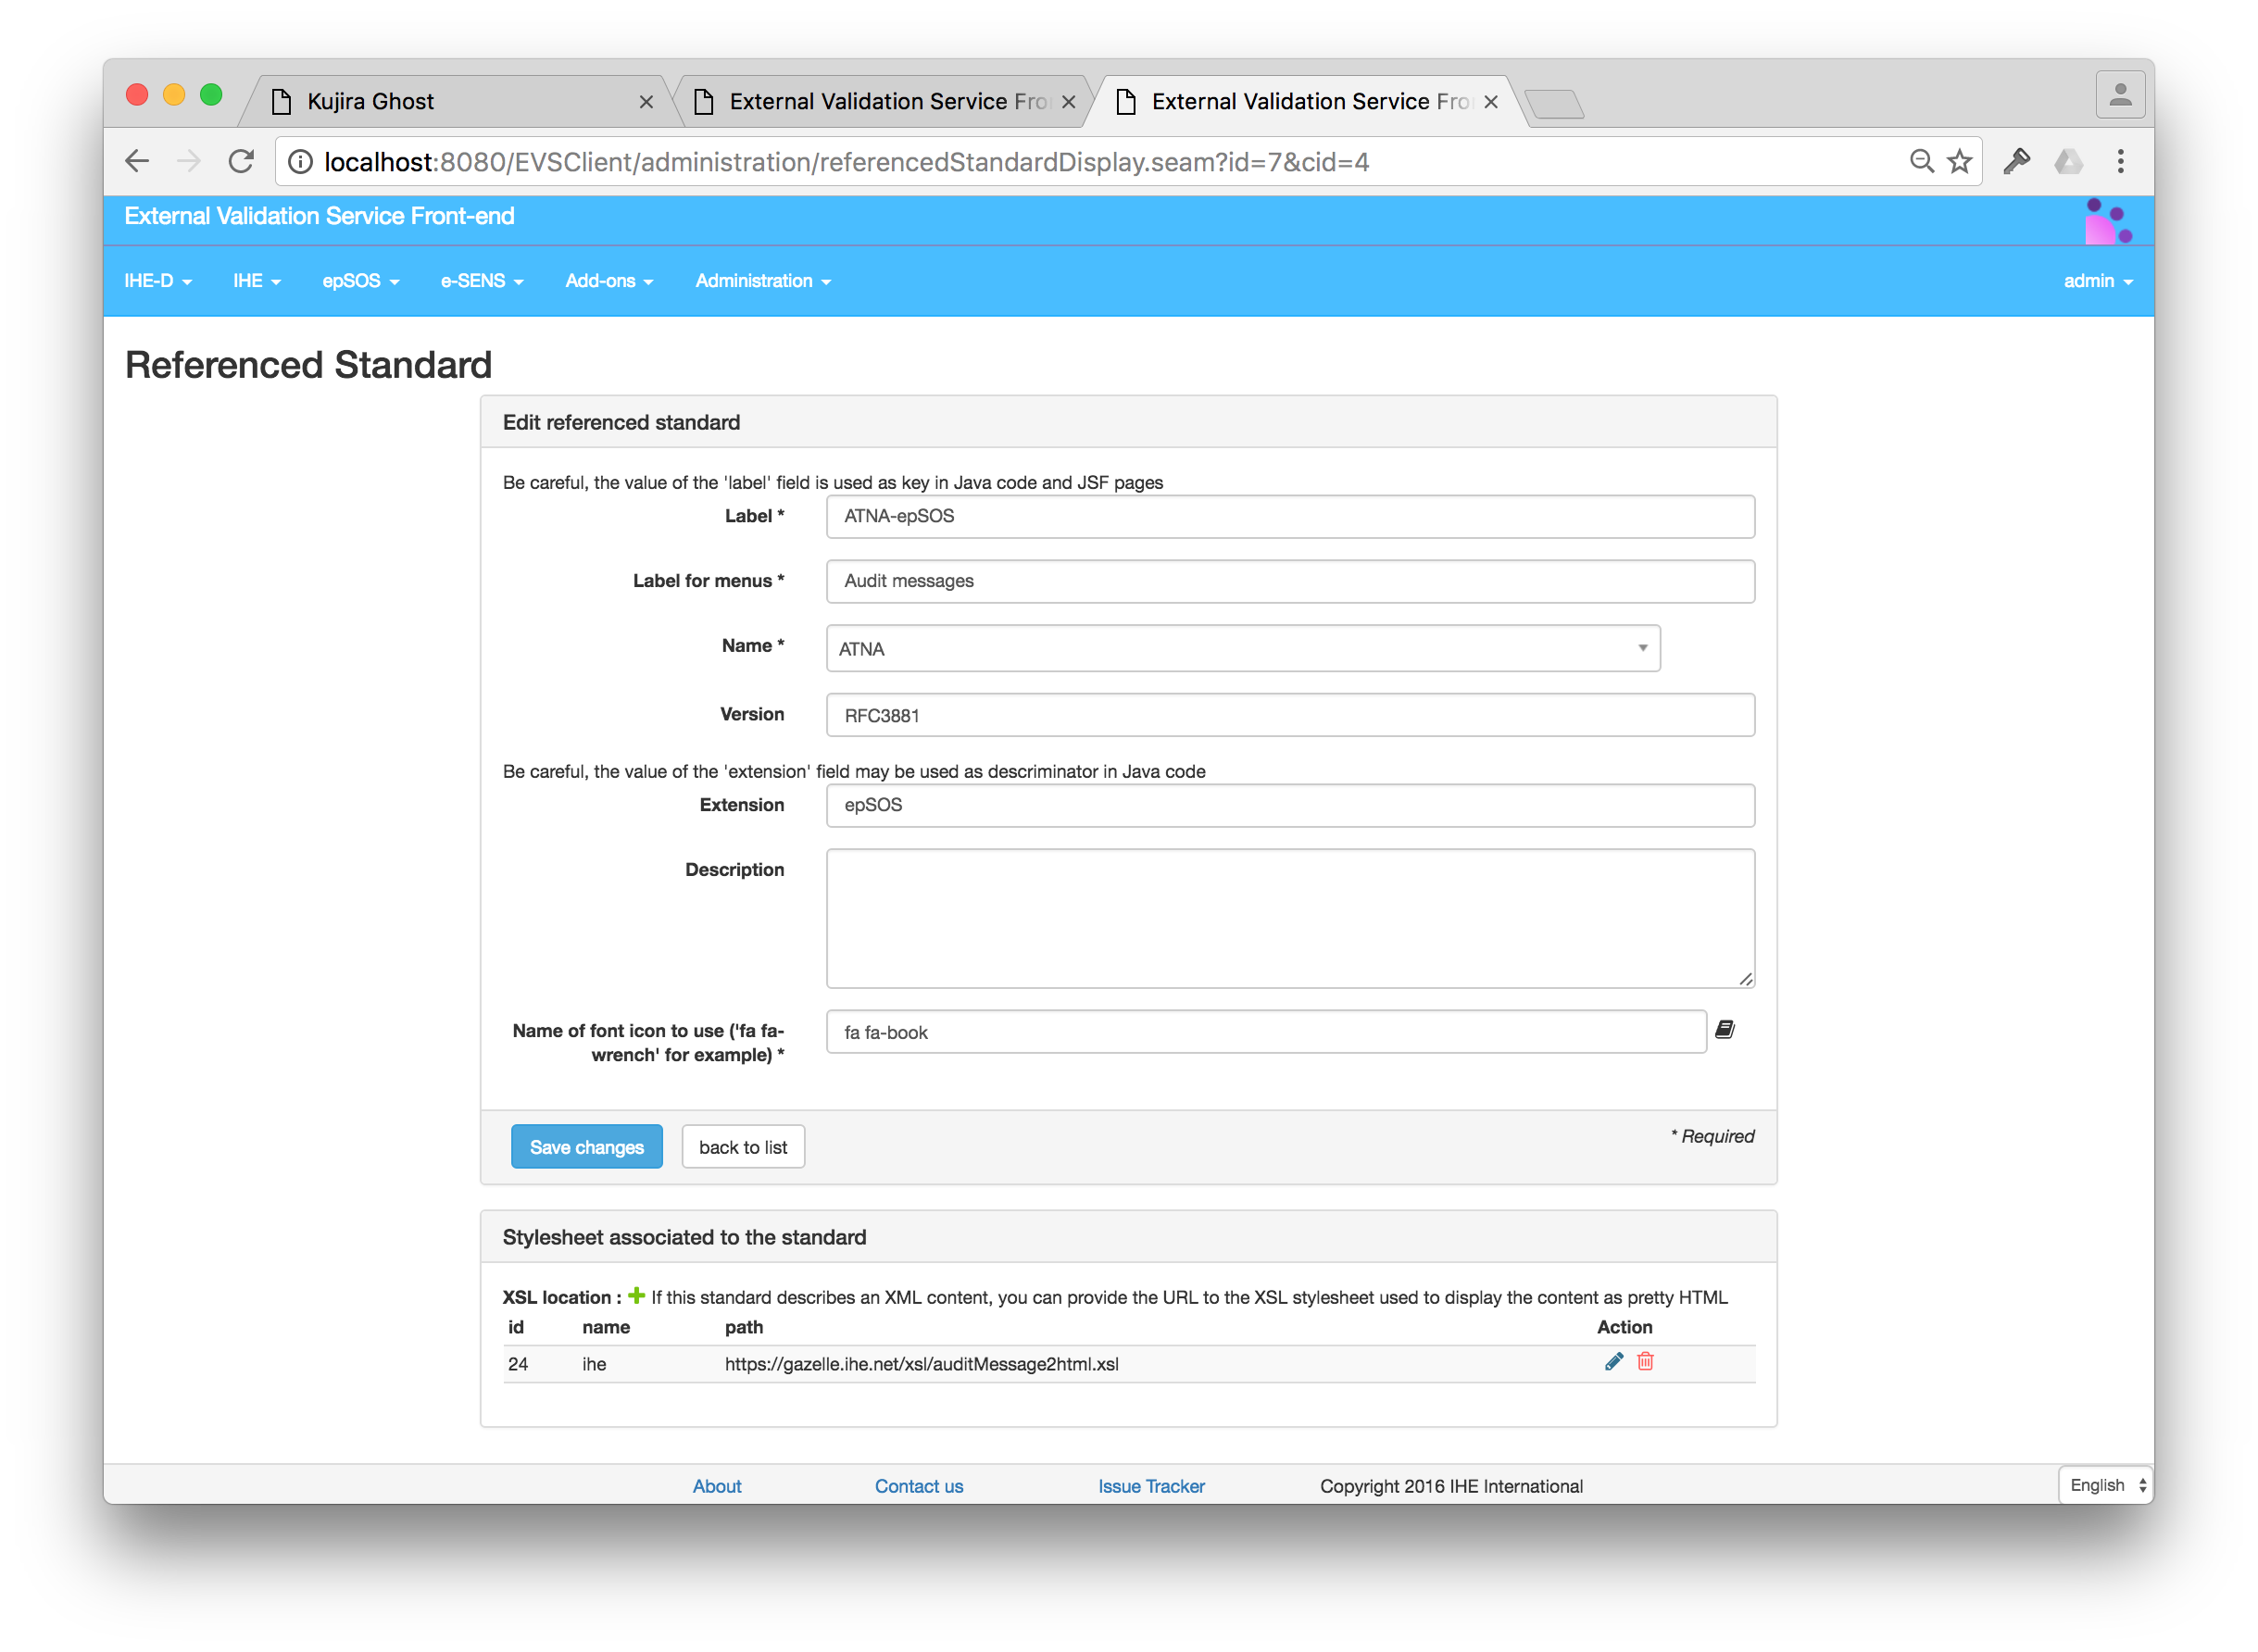This screenshot has width=2258, height=1652.
Task: Open the key icon in the address bar
Action: pos(2016,161)
